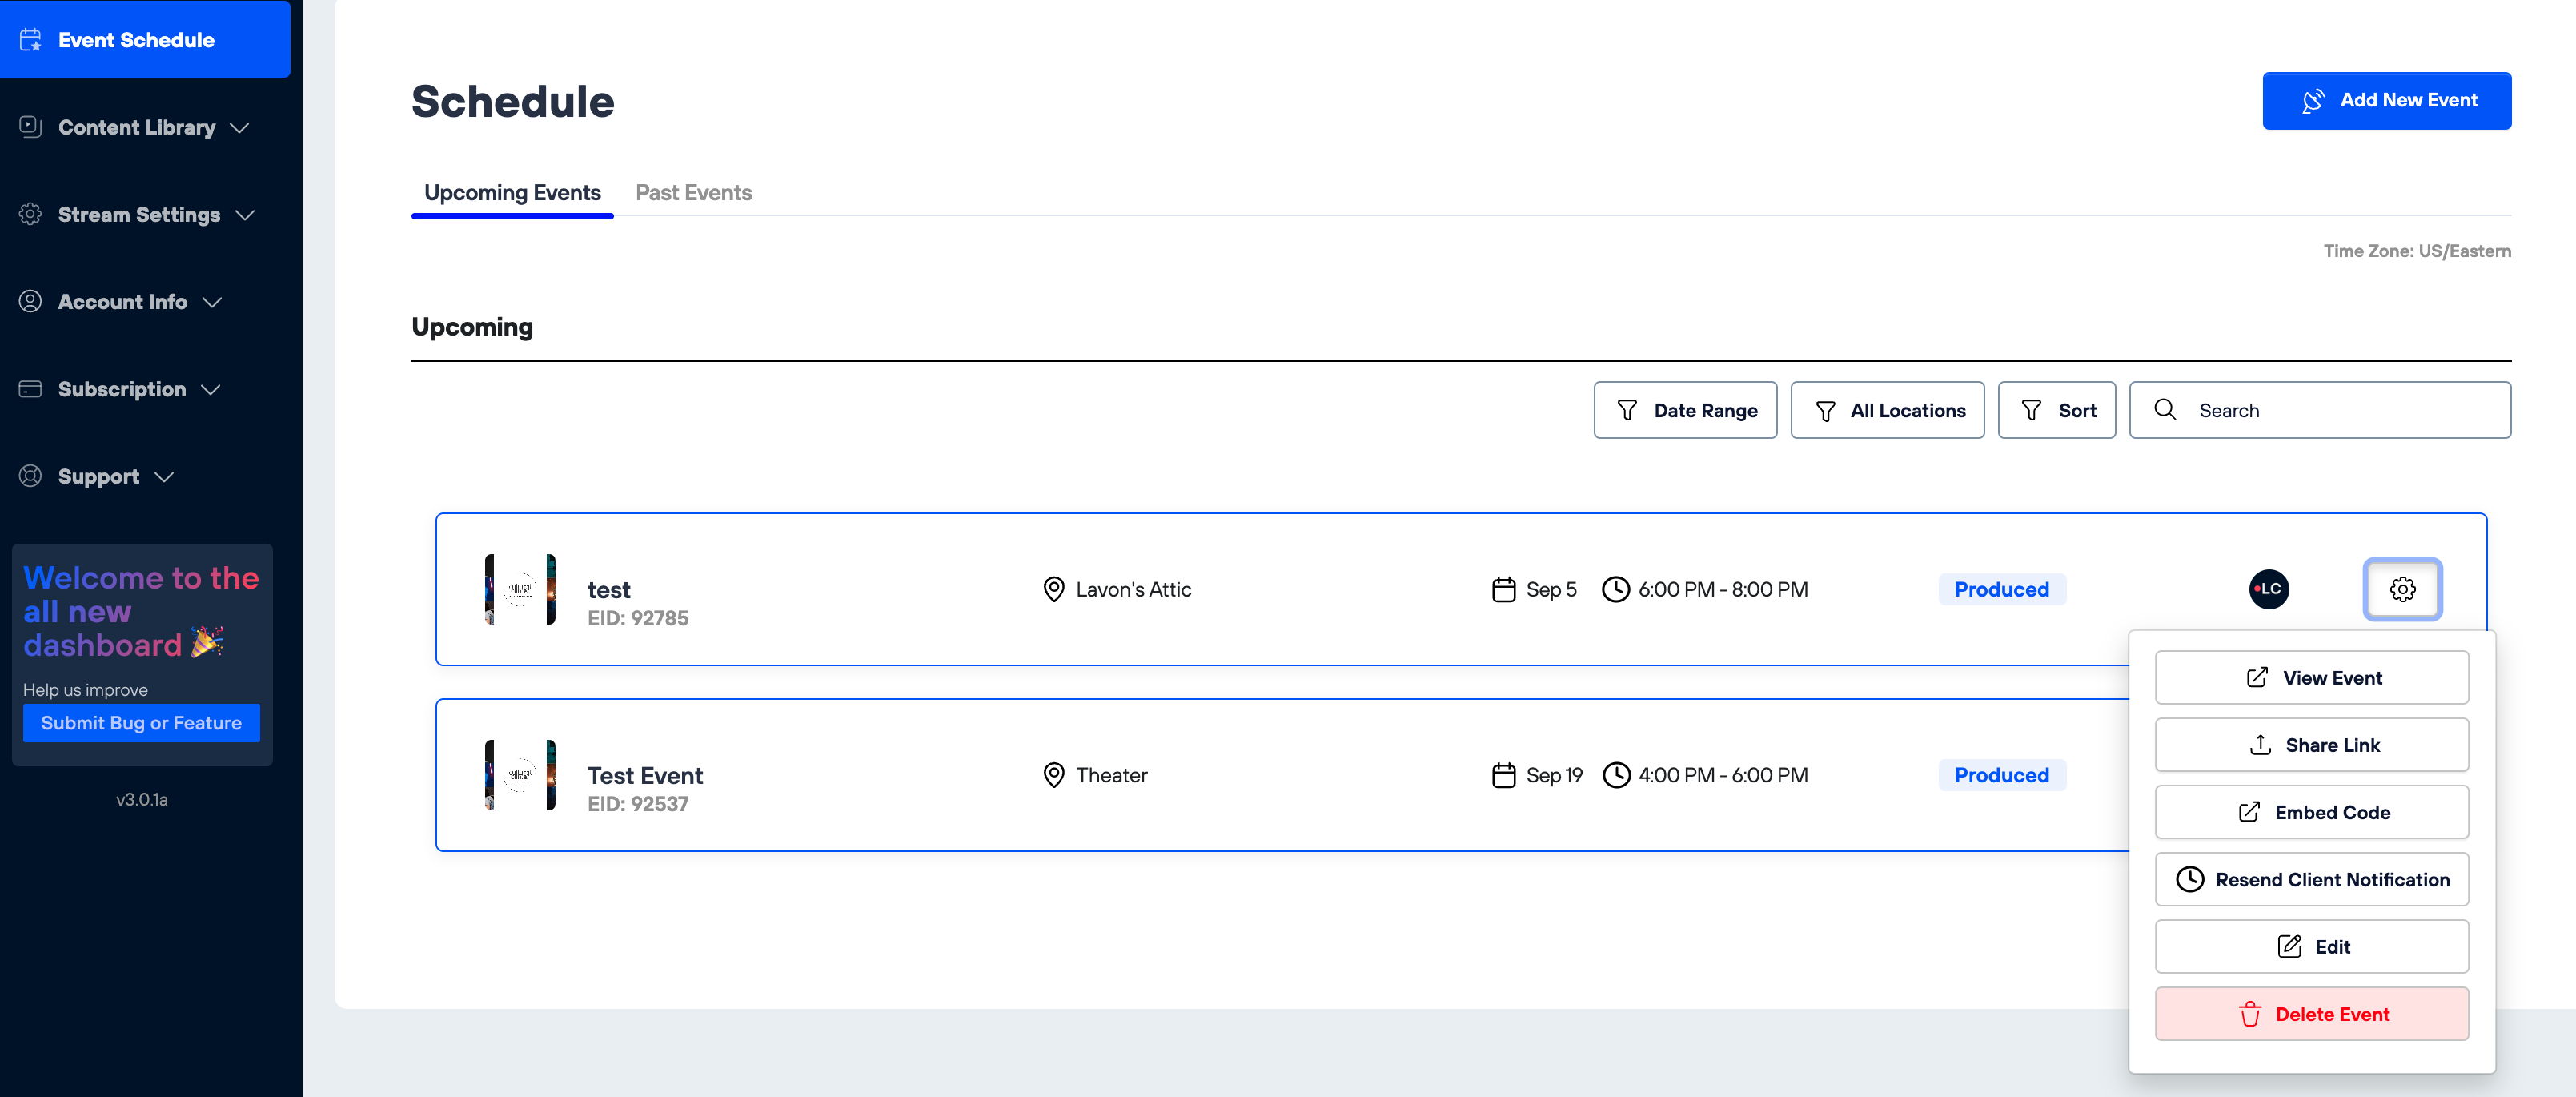Click the Event Schedule calendar icon
This screenshot has width=2576, height=1097.
pyautogui.click(x=31, y=40)
